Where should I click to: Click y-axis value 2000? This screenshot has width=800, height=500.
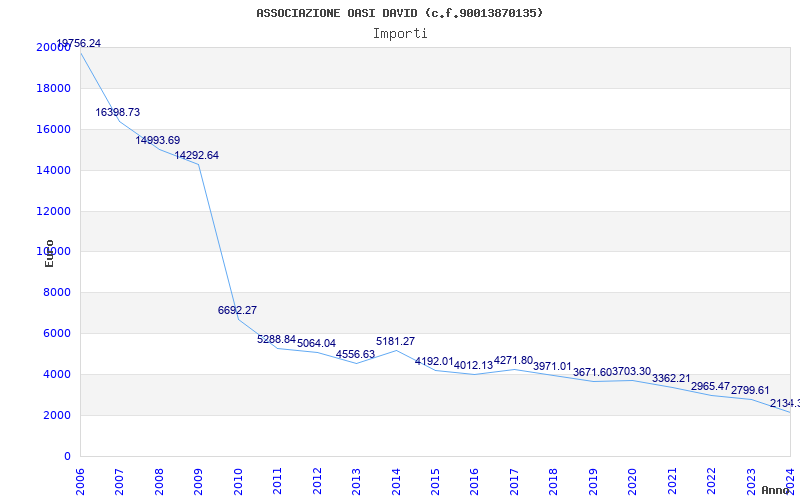click(57, 415)
